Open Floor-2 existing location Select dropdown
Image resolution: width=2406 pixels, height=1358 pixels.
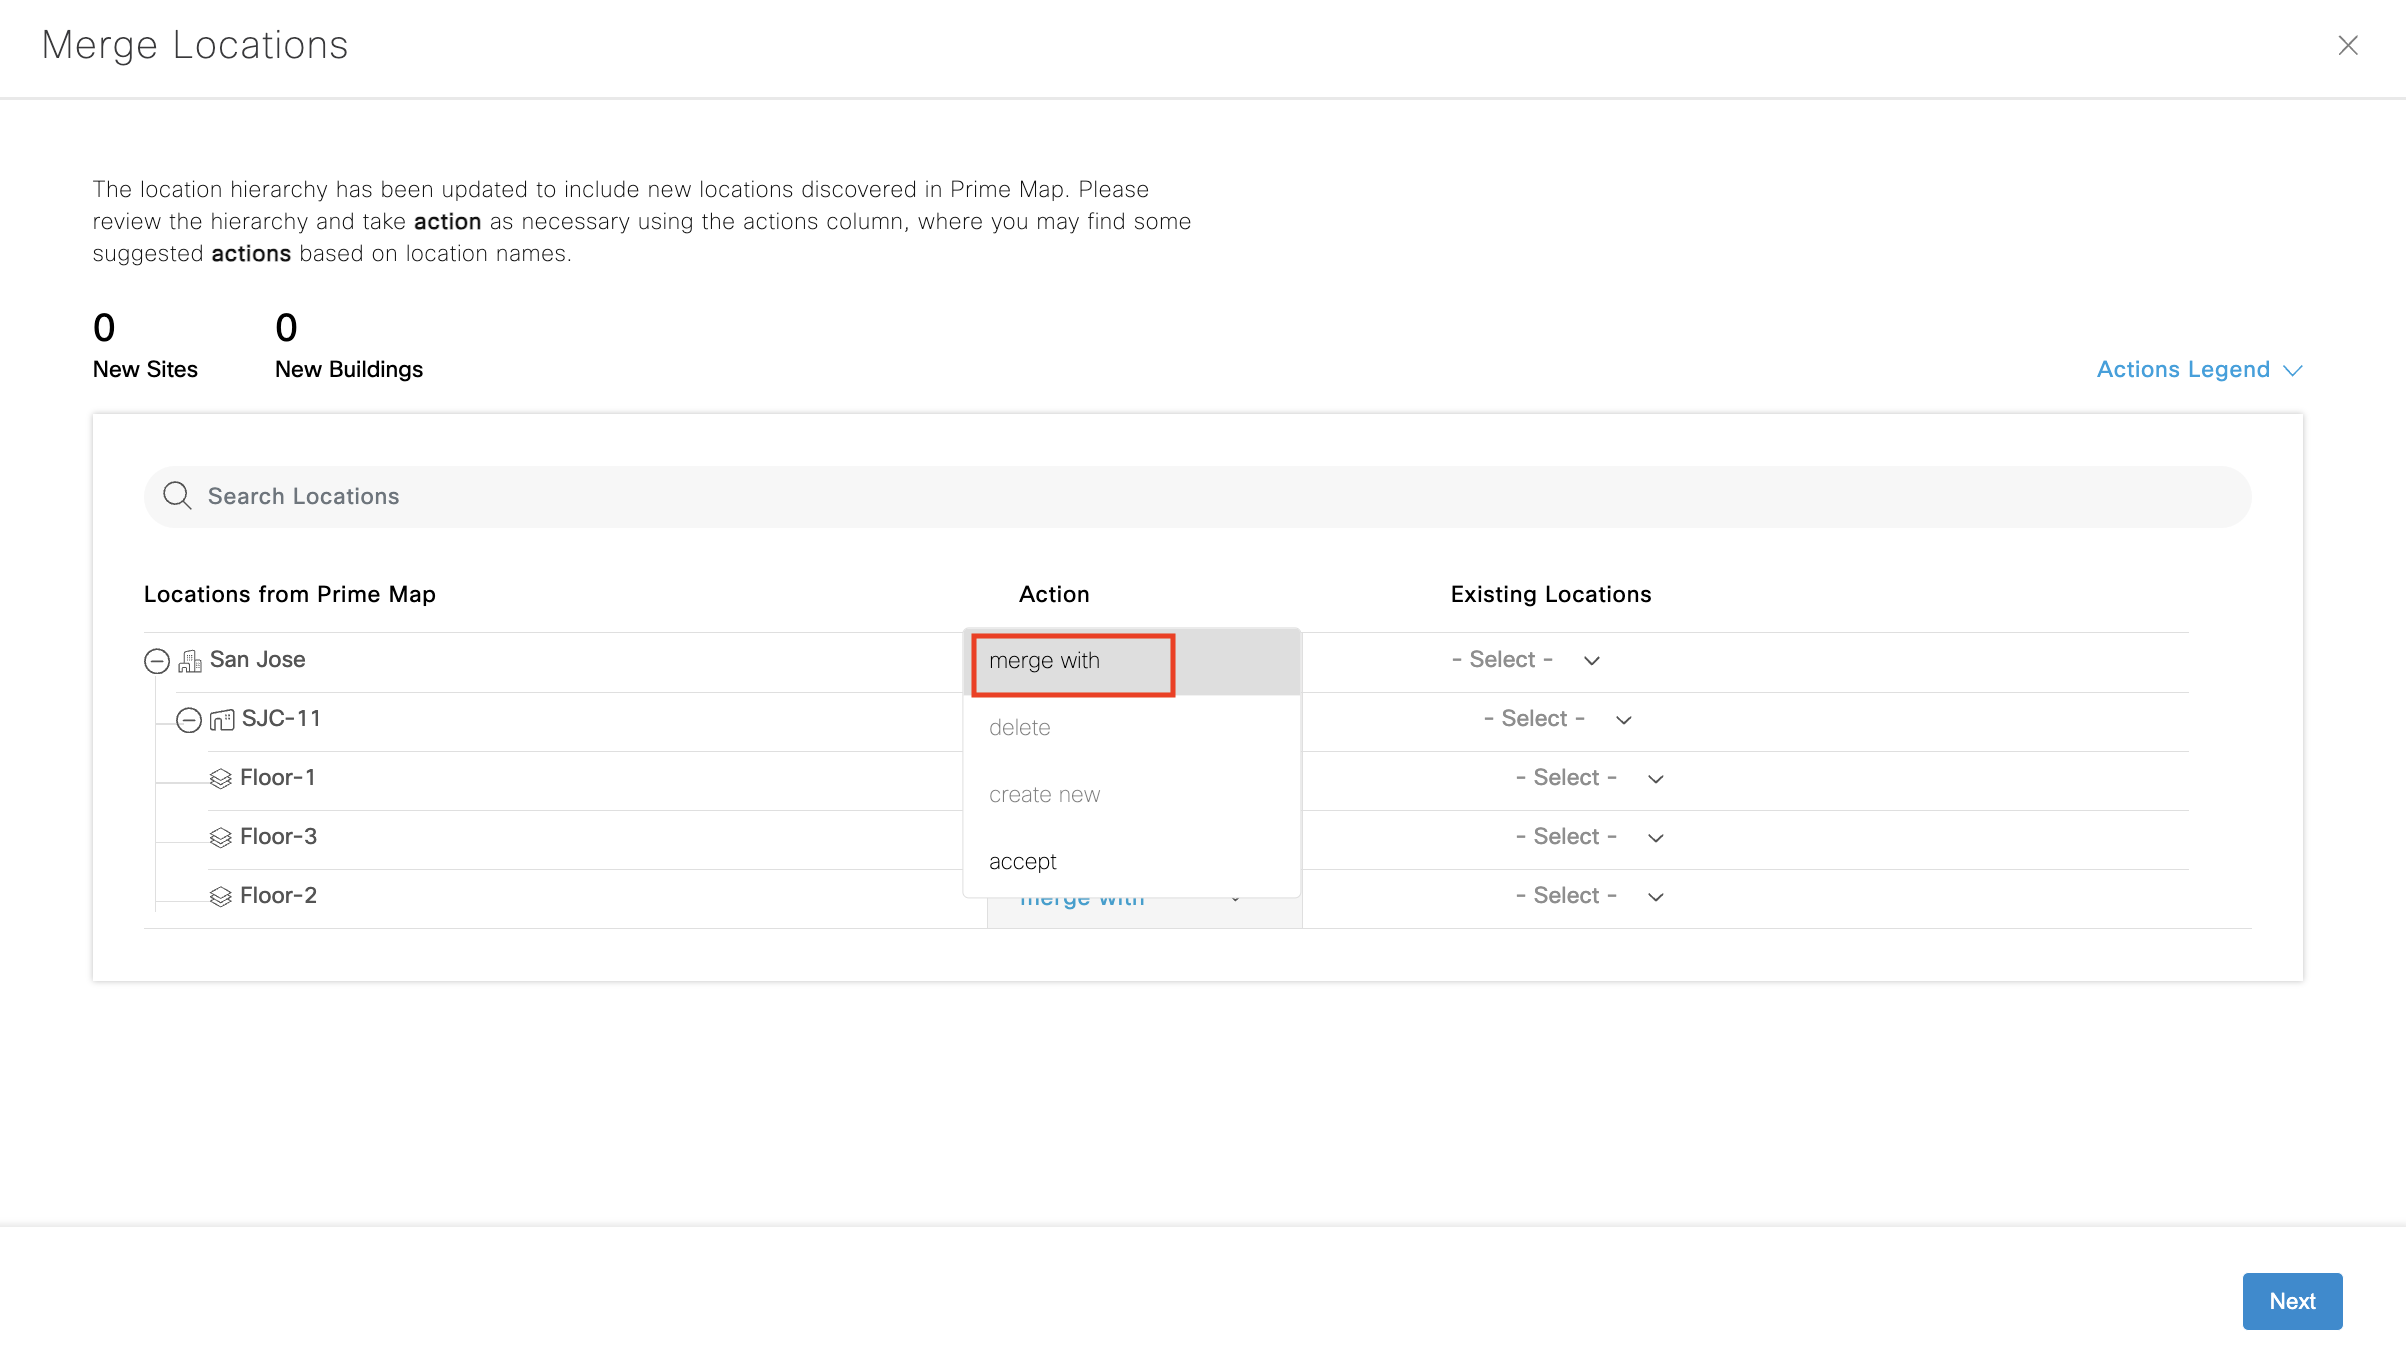pyautogui.click(x=1590, y=896)
